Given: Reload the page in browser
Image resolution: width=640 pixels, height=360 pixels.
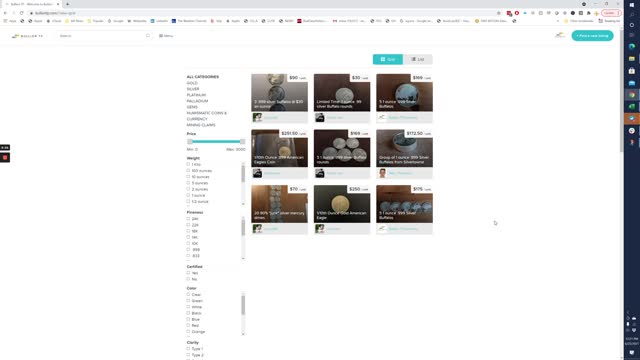Looking at the screenshot, I should click(22, 13).
